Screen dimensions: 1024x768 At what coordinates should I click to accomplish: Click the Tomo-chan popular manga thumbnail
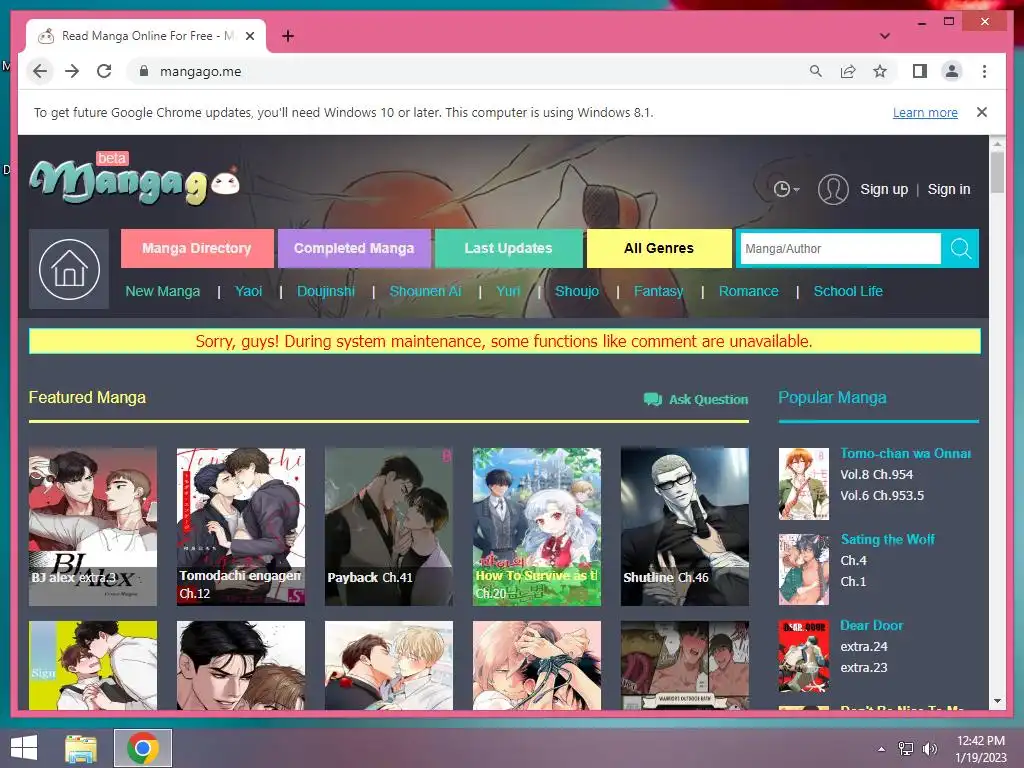point(804,483)
